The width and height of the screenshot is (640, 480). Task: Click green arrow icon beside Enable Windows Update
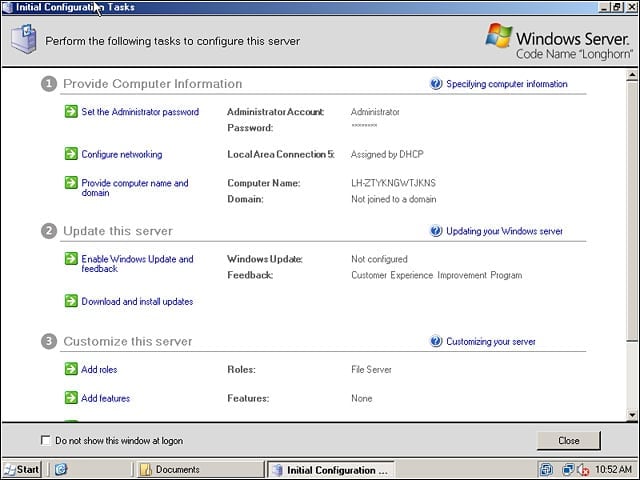[x=71, y=258]
